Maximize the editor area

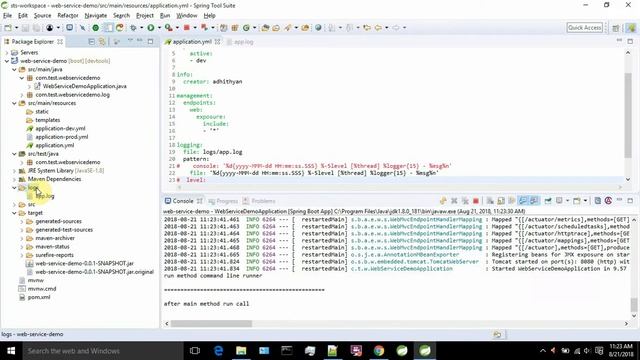click(x=630, y=41)
